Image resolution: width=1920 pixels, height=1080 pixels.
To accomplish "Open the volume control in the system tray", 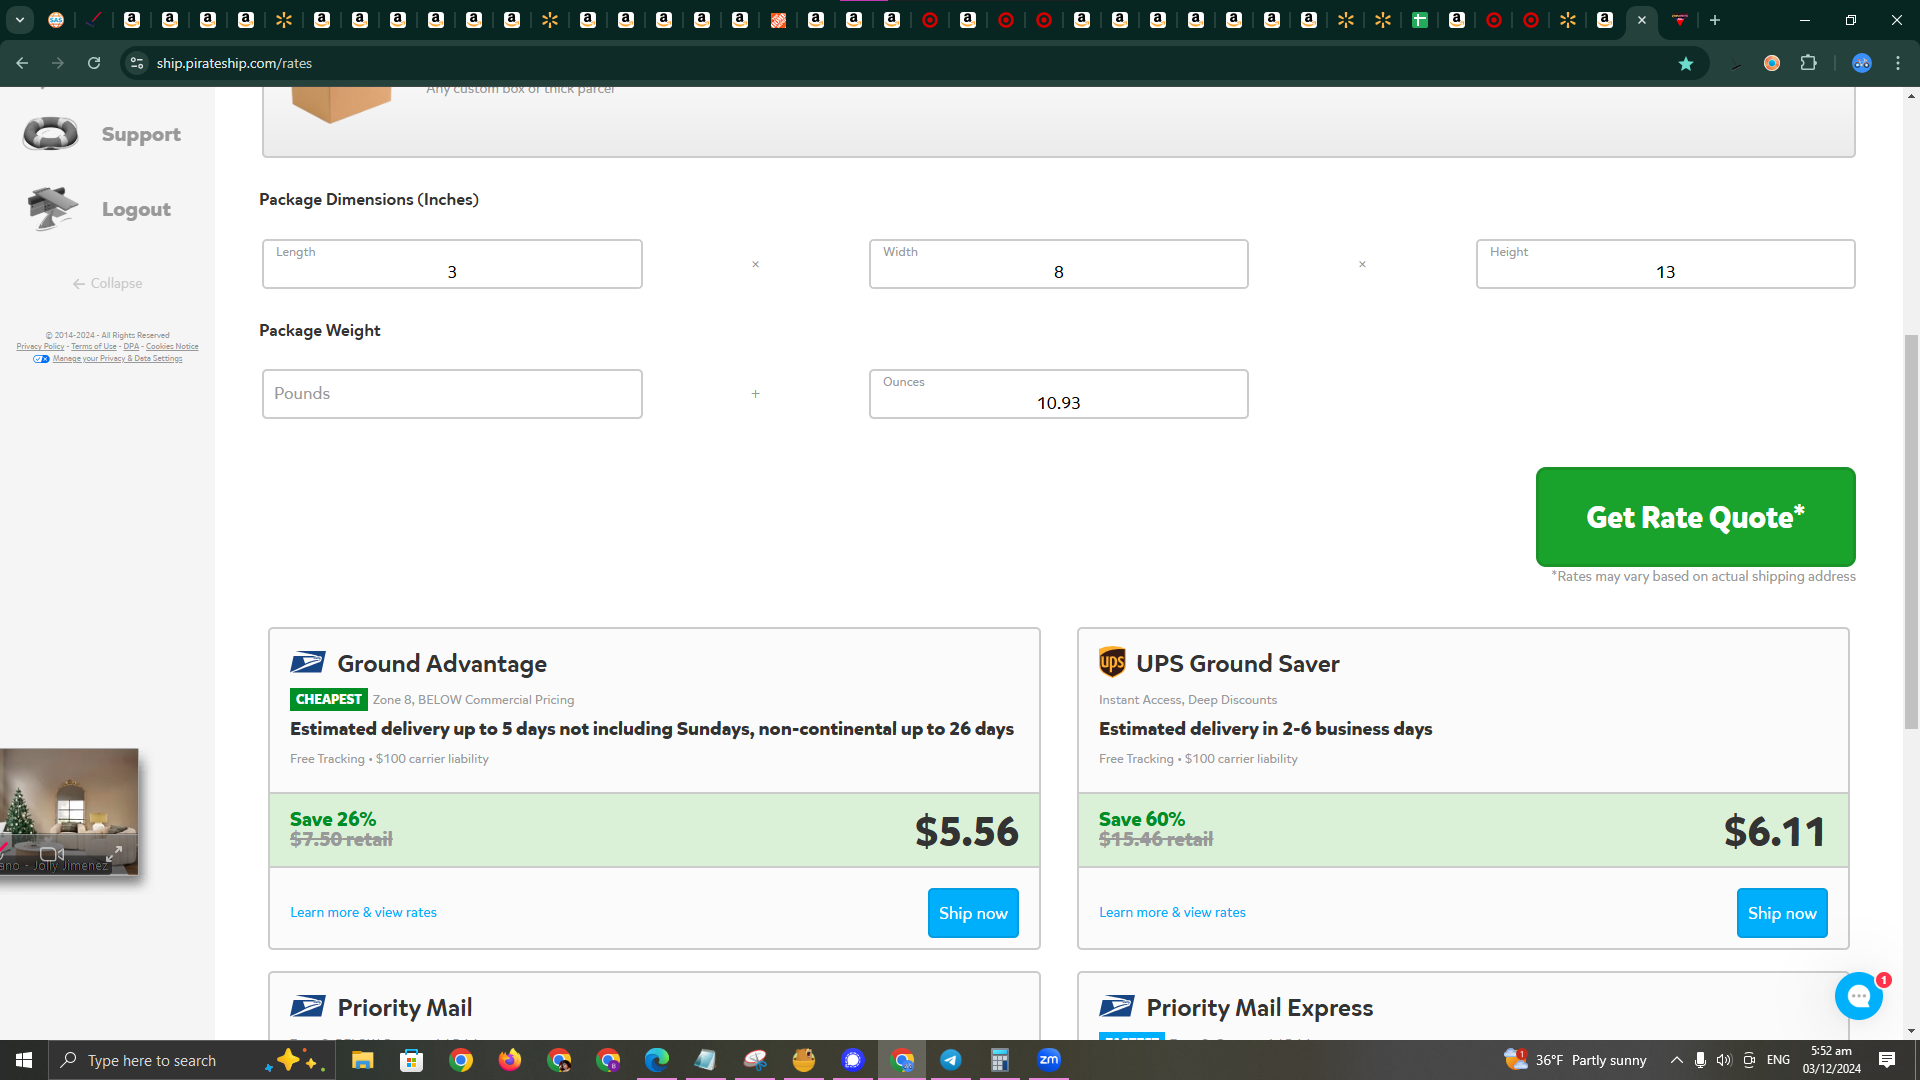I will click(1723, 1060).
